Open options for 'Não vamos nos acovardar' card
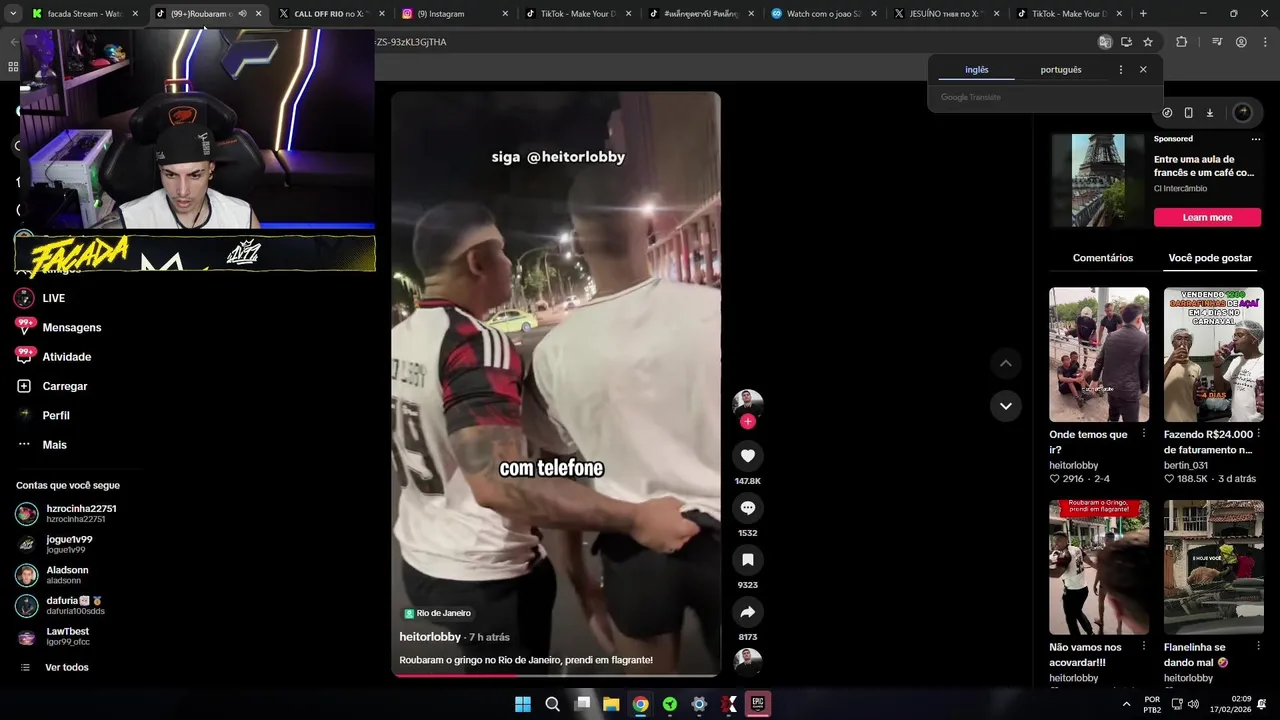Screen dimensions: 1280x720 click(1144, 647)
